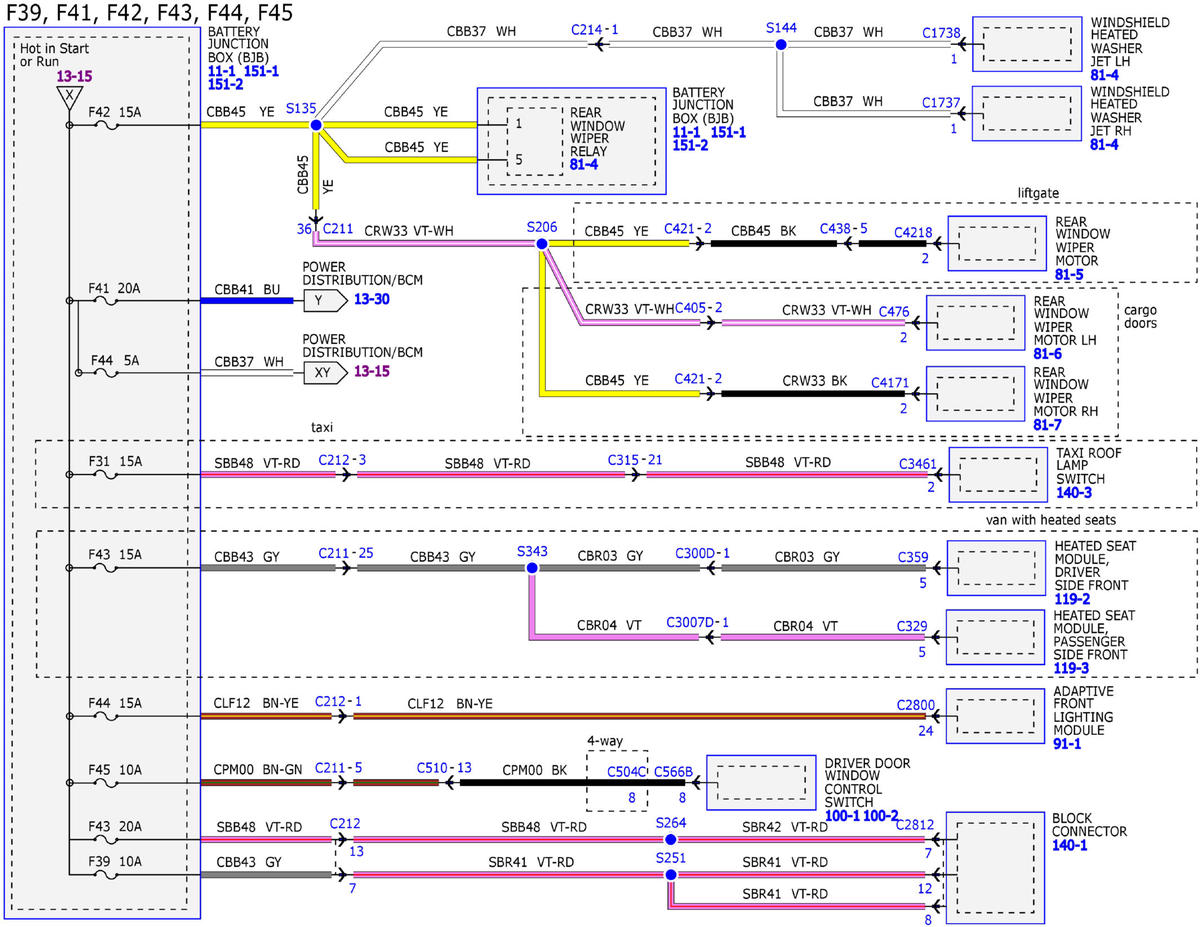Click the S251 splice junction
This screenshot has height=927, width=1200.
(x=671, y=875)
